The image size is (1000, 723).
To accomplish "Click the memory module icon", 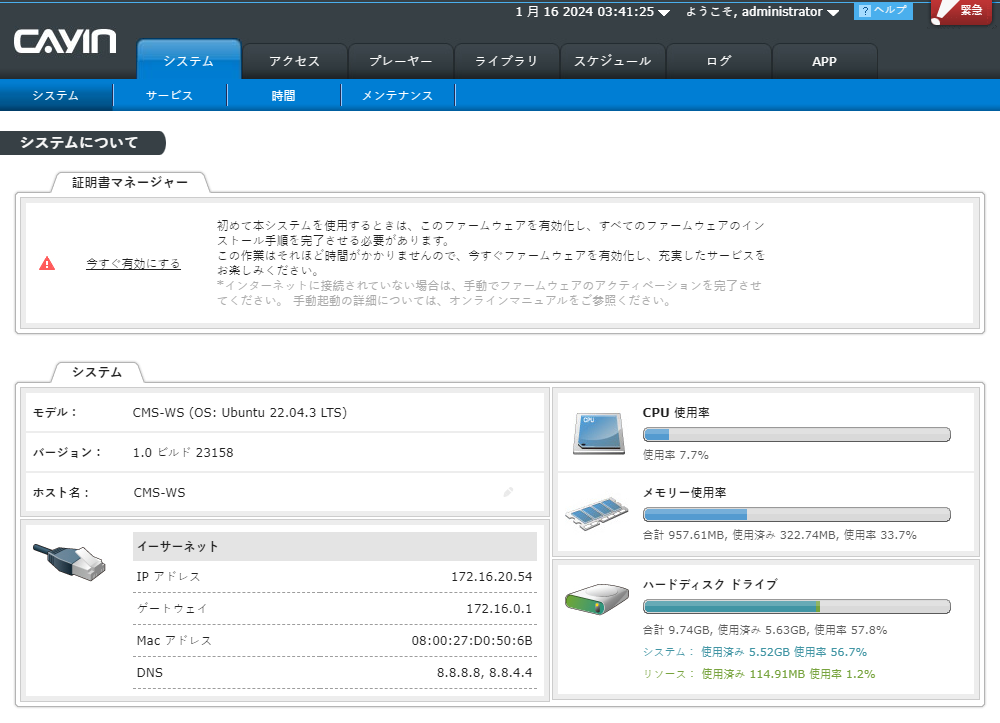I will pyautogui.click(x=597, y=514).
